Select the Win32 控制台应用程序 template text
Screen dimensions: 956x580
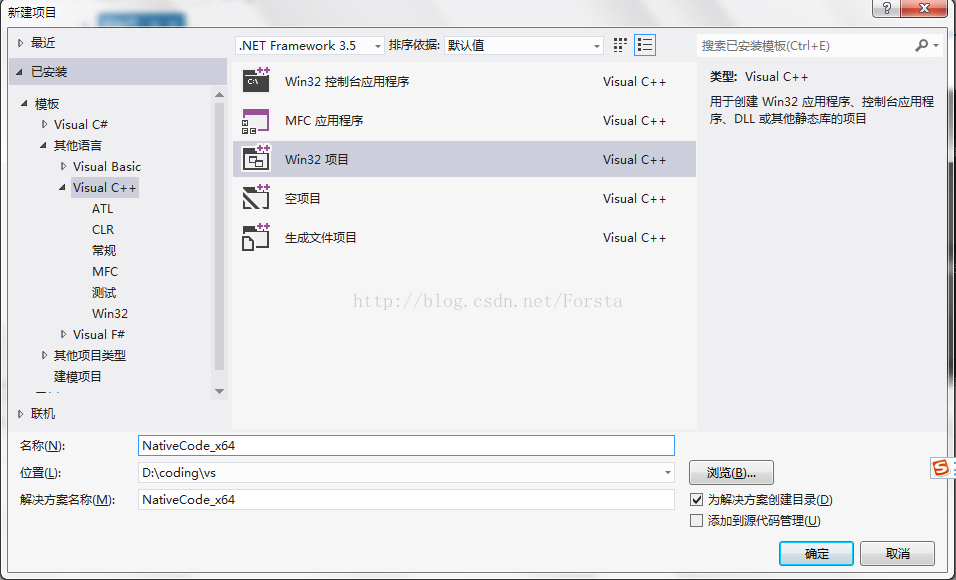pyautogui.click(x=347, y=82)
